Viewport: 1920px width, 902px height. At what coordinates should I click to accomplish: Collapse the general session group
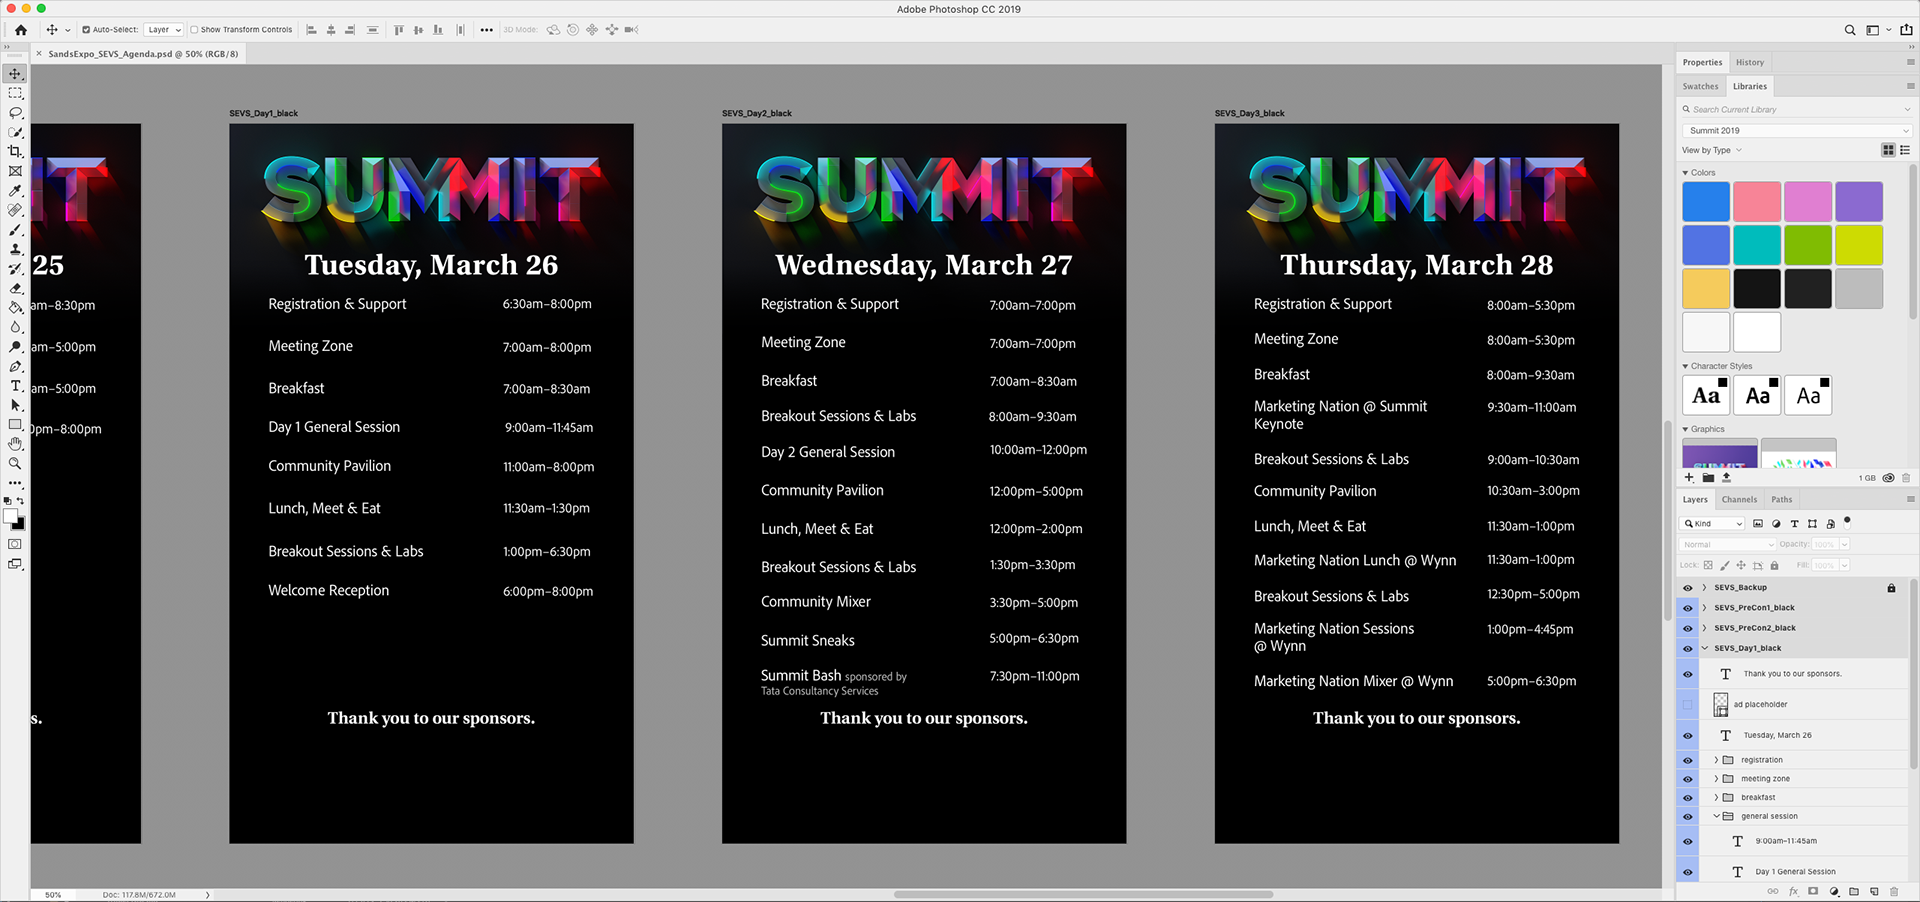(1717, 816)
